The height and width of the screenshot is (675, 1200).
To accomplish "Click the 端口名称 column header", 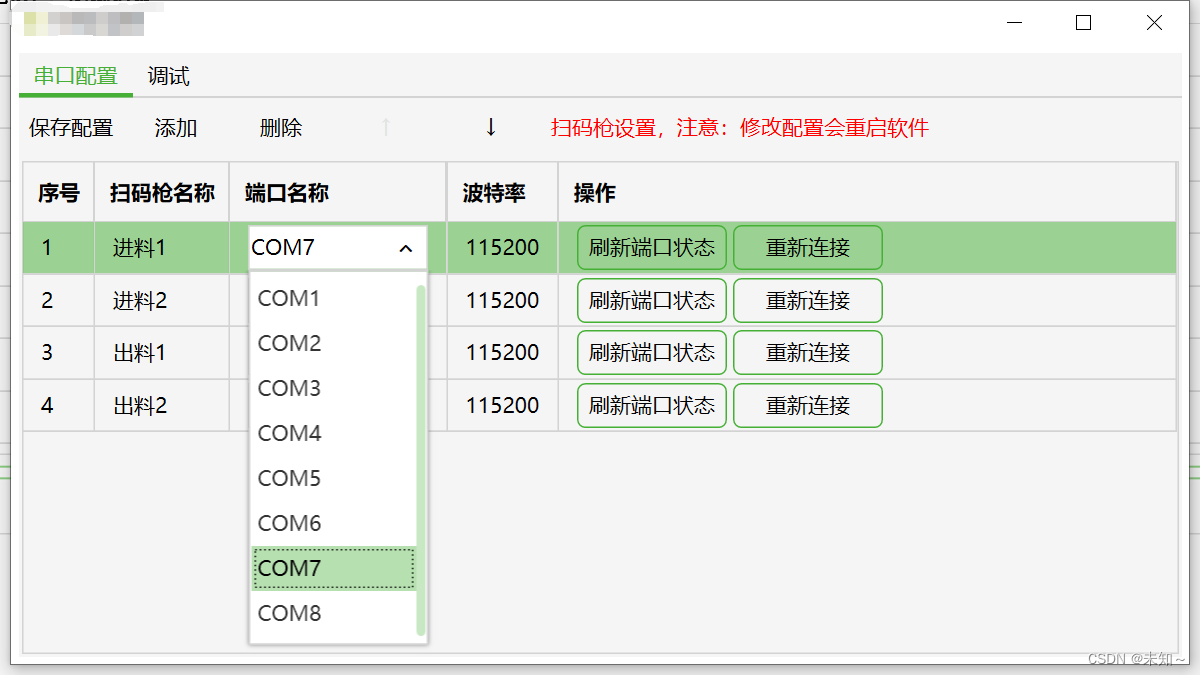I will click(285, 192).
